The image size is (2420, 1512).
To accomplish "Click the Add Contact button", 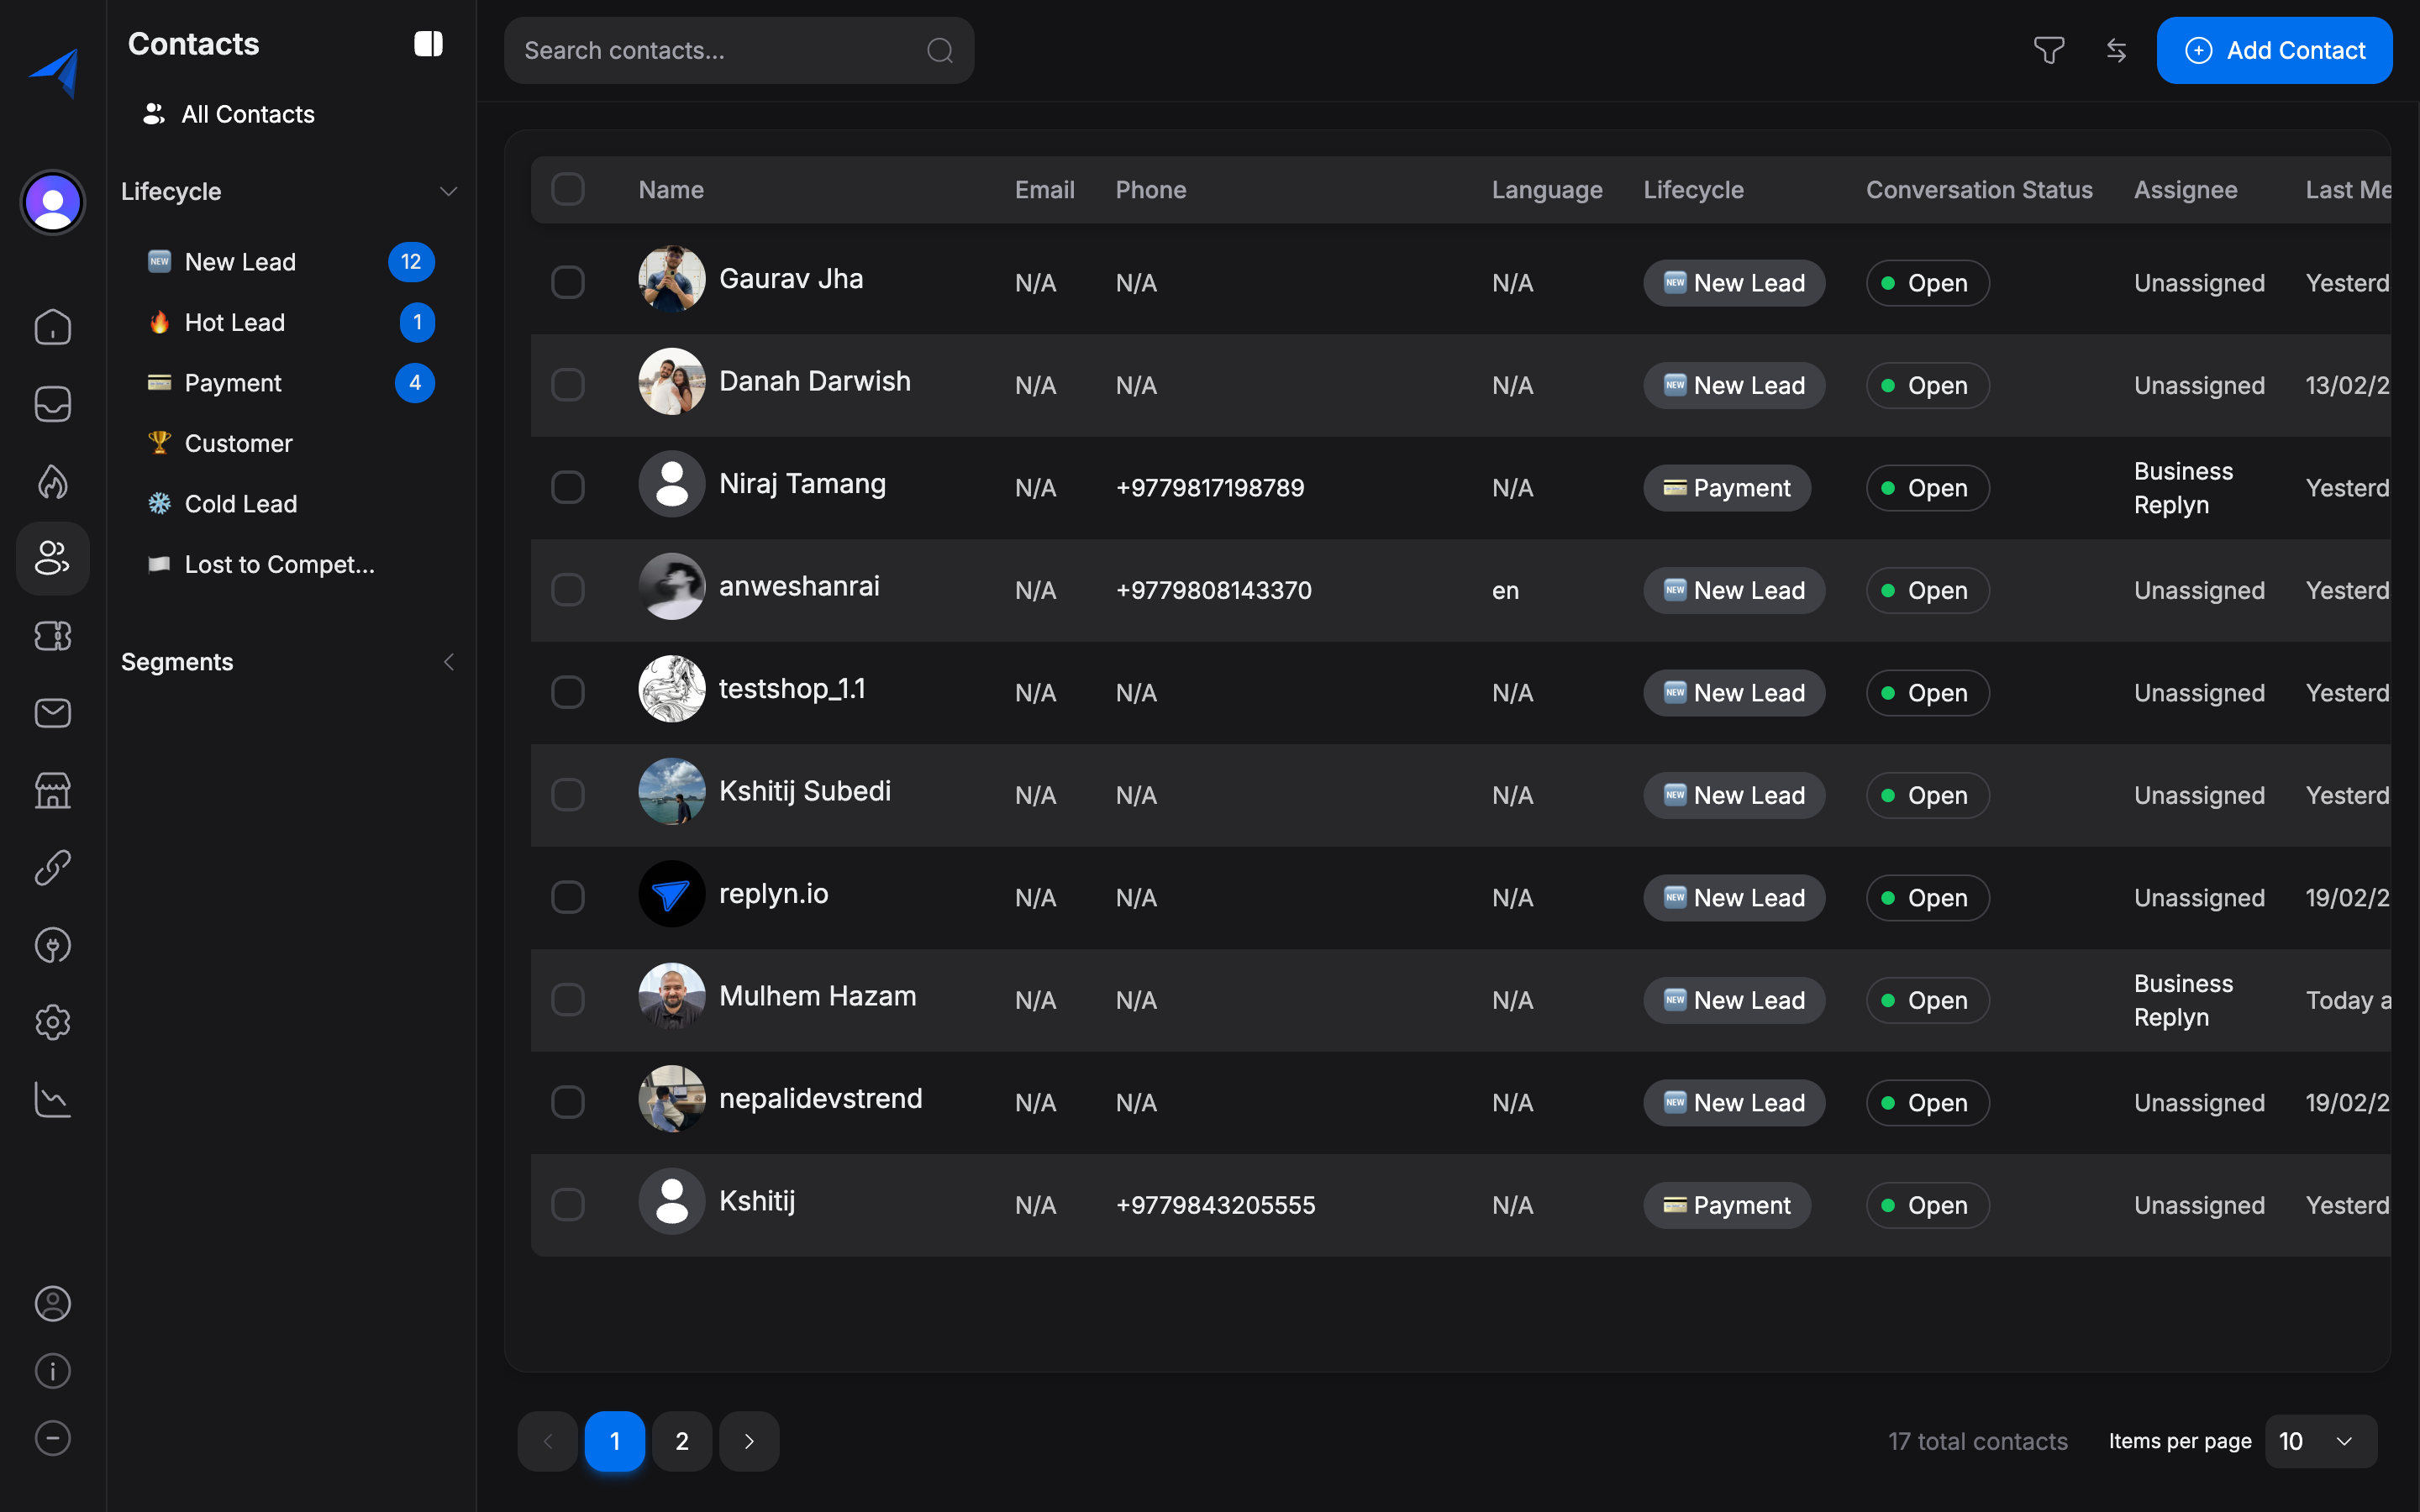I will click(2273, 50).
